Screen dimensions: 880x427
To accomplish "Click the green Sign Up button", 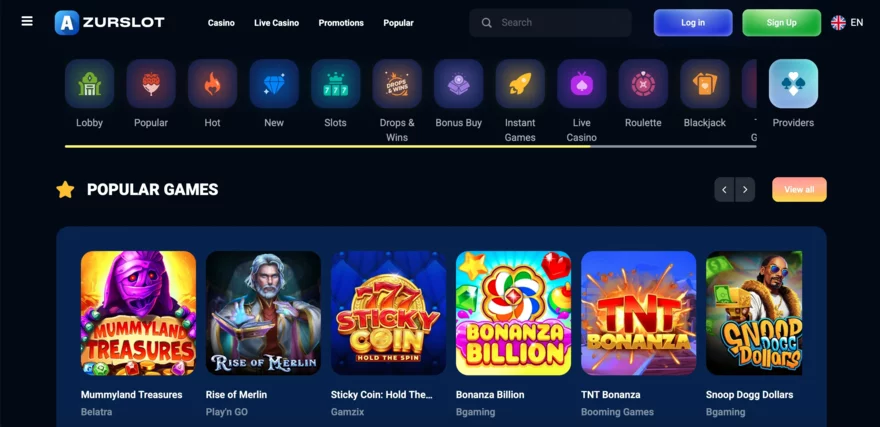I will tap(781, 22).
